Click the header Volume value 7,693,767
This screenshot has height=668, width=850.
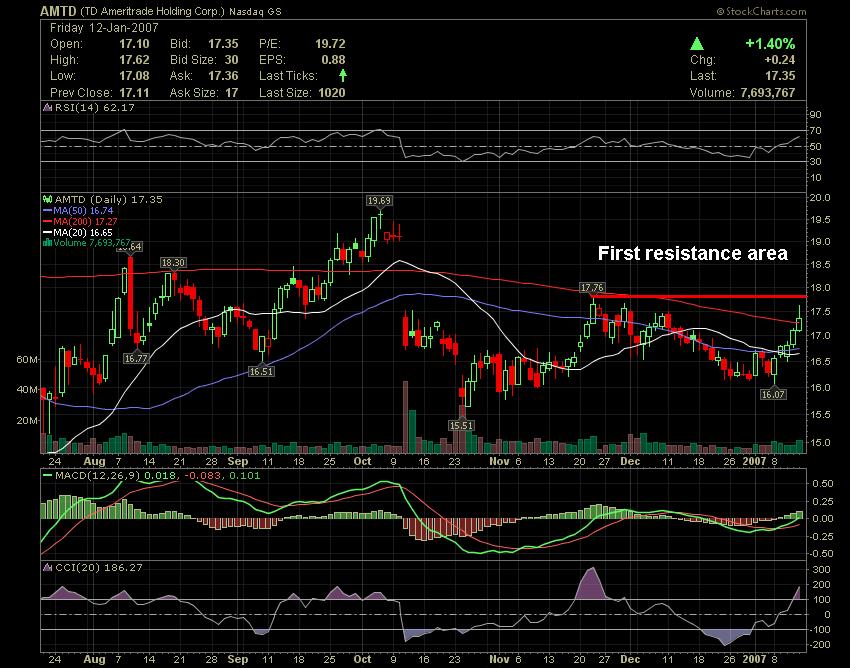768,92
